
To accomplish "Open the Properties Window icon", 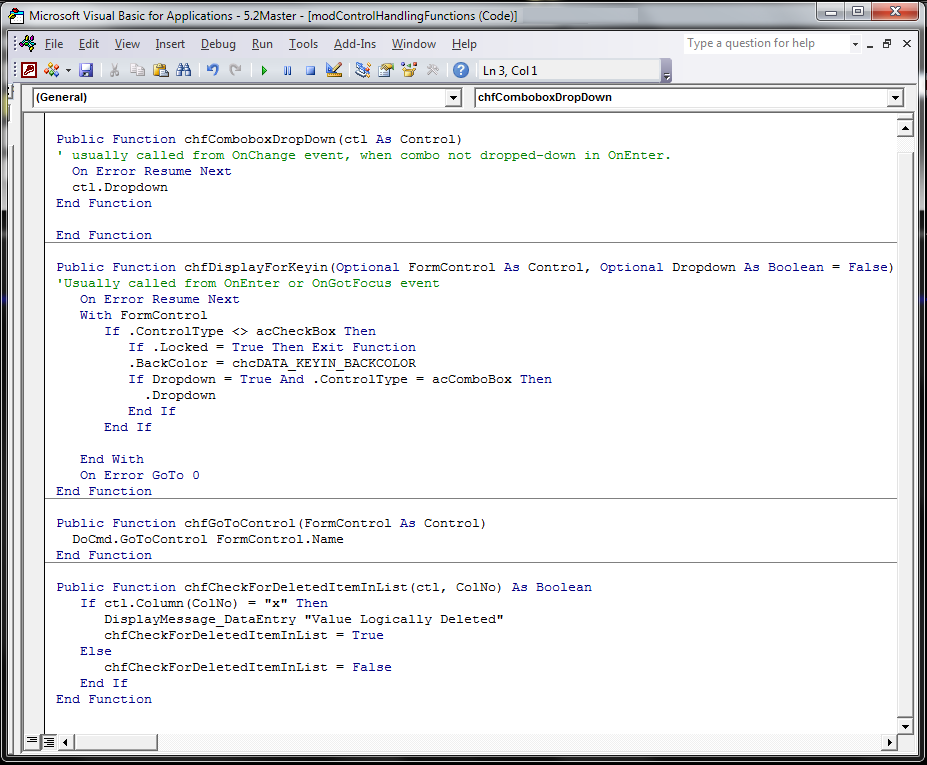I will pyautogui.click(x=386, y=70).
